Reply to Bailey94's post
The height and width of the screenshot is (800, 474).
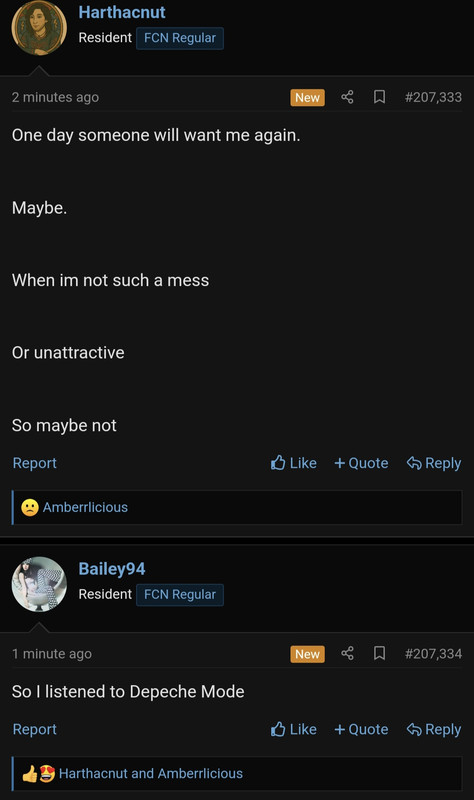(434, 729)
